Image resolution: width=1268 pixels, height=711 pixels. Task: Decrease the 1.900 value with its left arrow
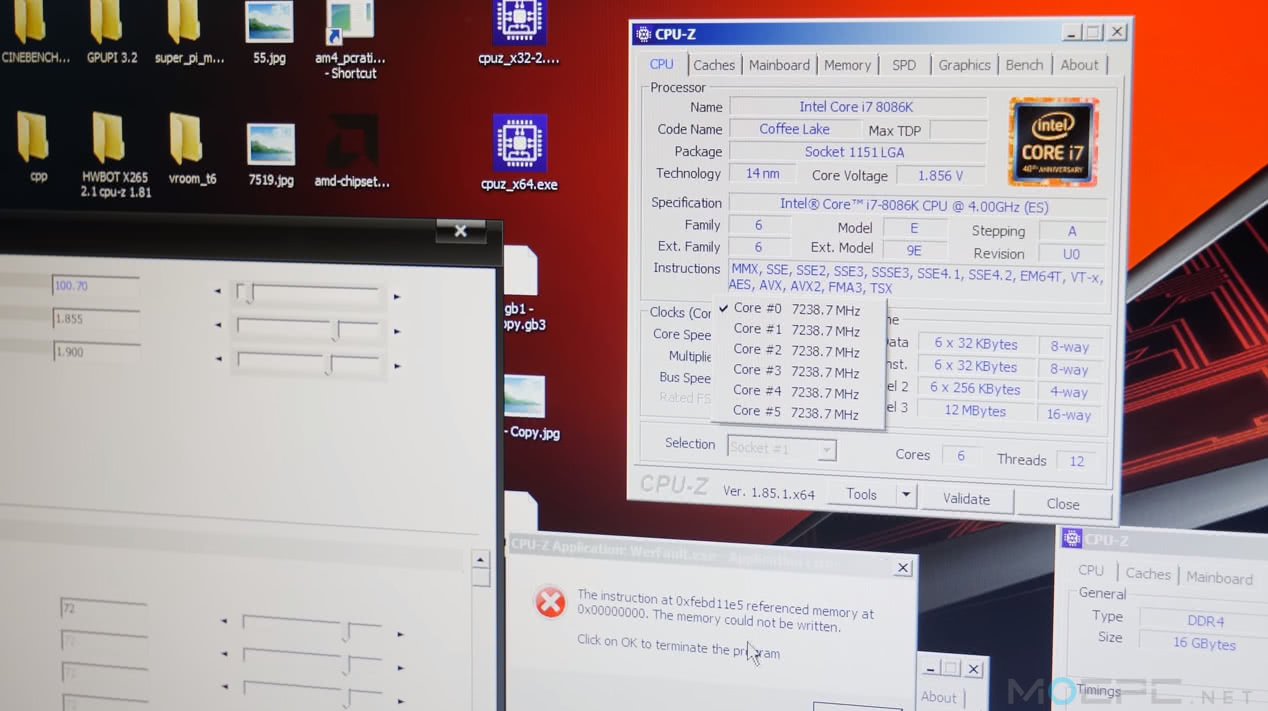coord(218,360)
